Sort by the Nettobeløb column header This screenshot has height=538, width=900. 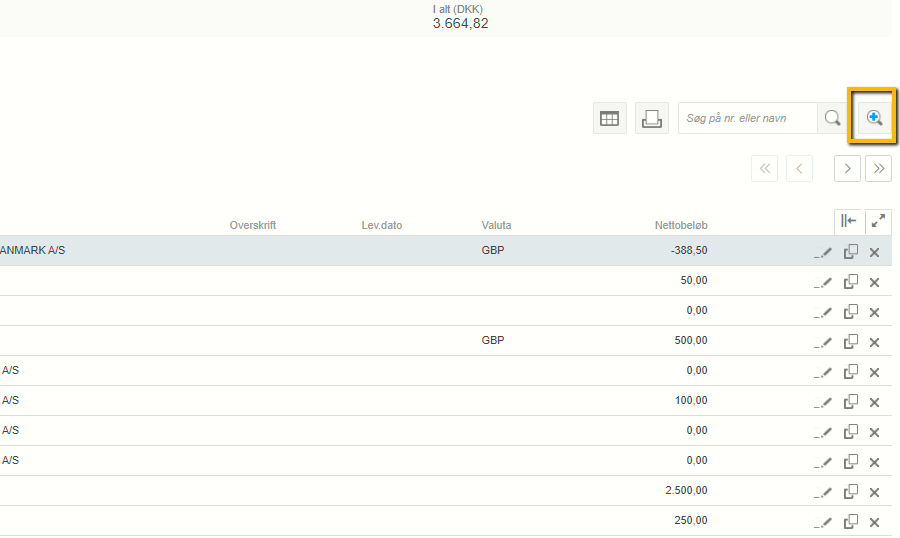click(680, 226)
